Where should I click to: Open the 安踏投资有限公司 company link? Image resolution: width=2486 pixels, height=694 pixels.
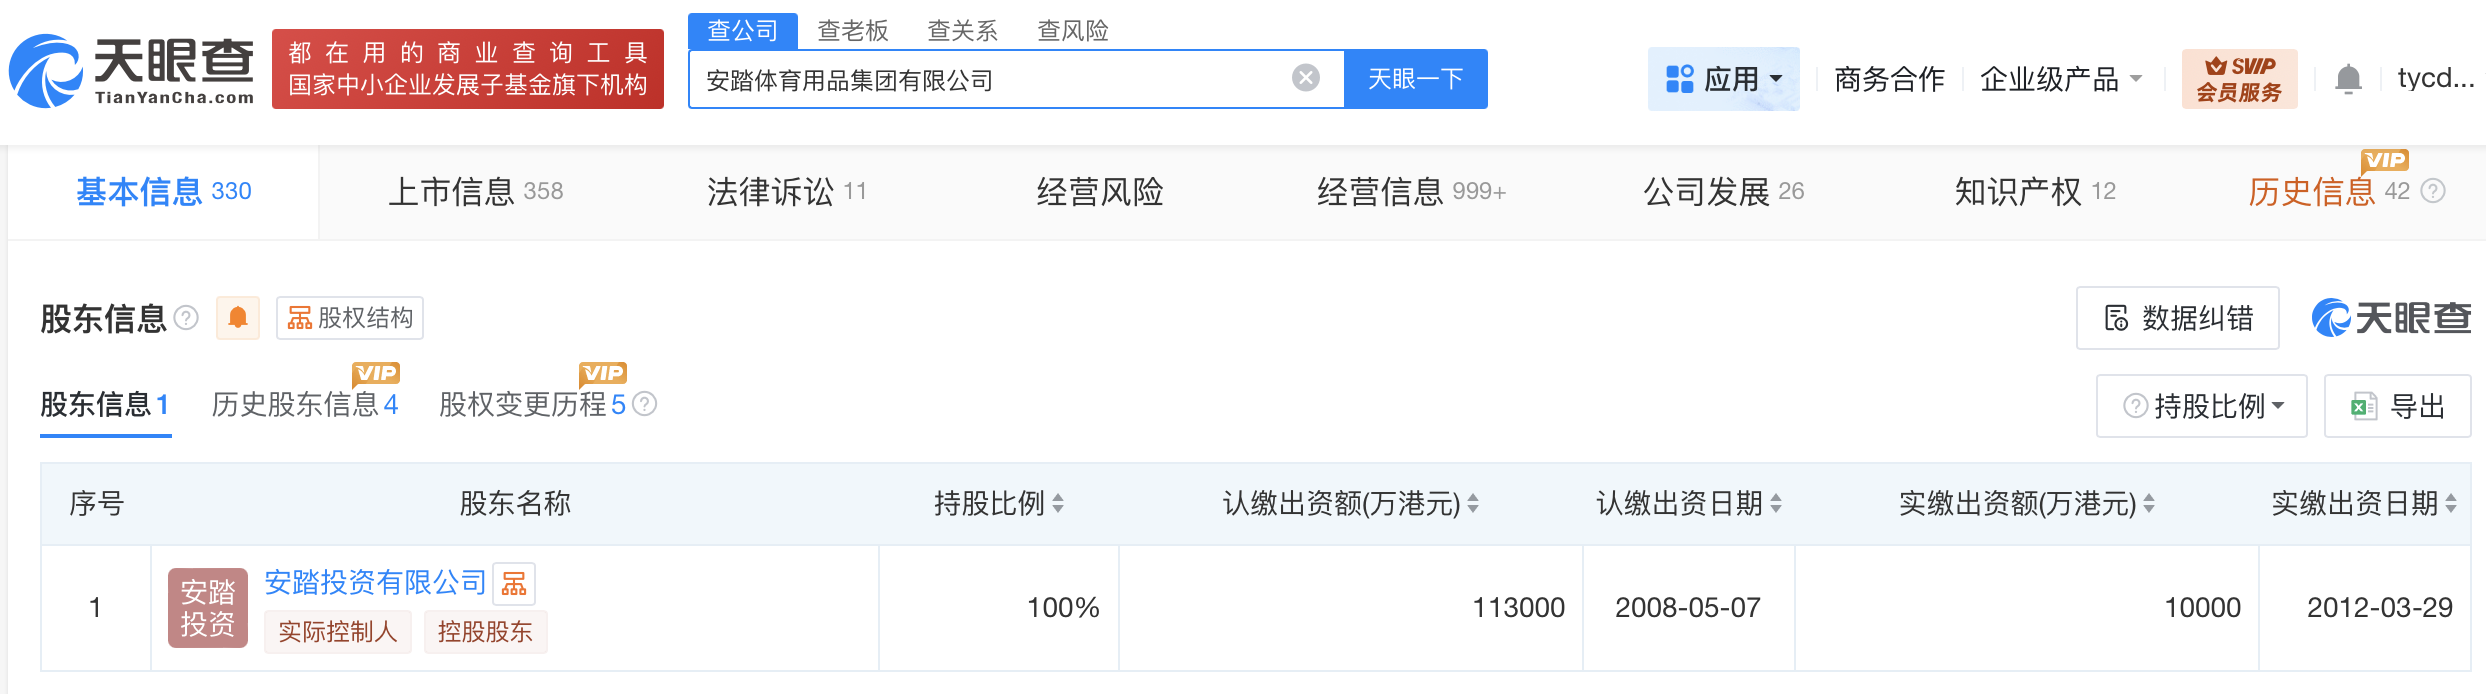tap(375, 582)
